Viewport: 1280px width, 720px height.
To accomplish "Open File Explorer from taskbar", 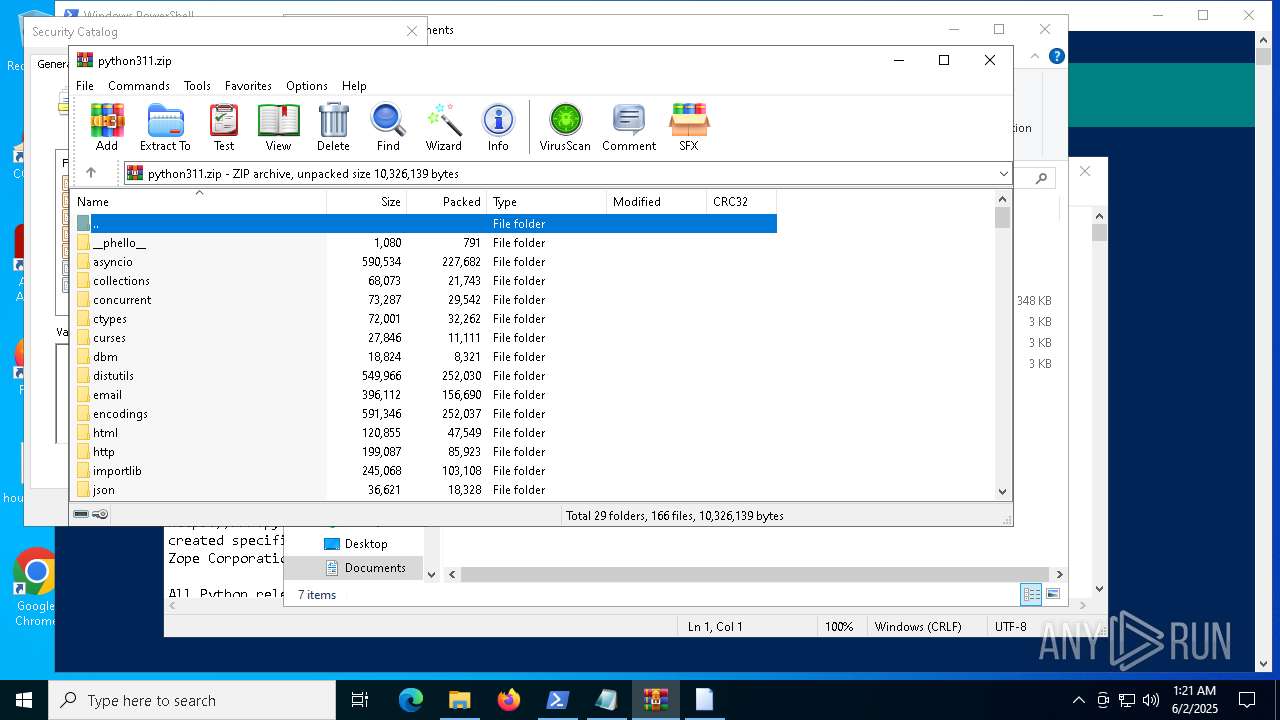I will coord(459,700).
